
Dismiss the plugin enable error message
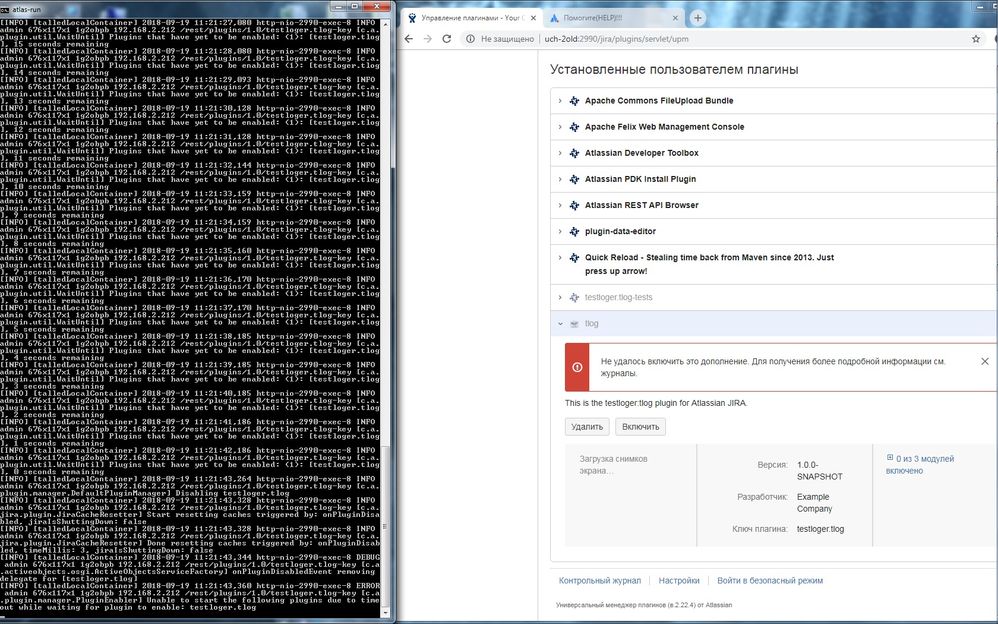pyautogui.click(x=985, y=361)
